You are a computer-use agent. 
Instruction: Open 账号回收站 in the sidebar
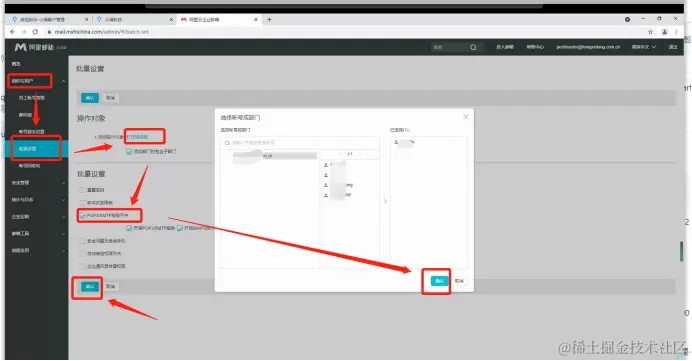29,166
